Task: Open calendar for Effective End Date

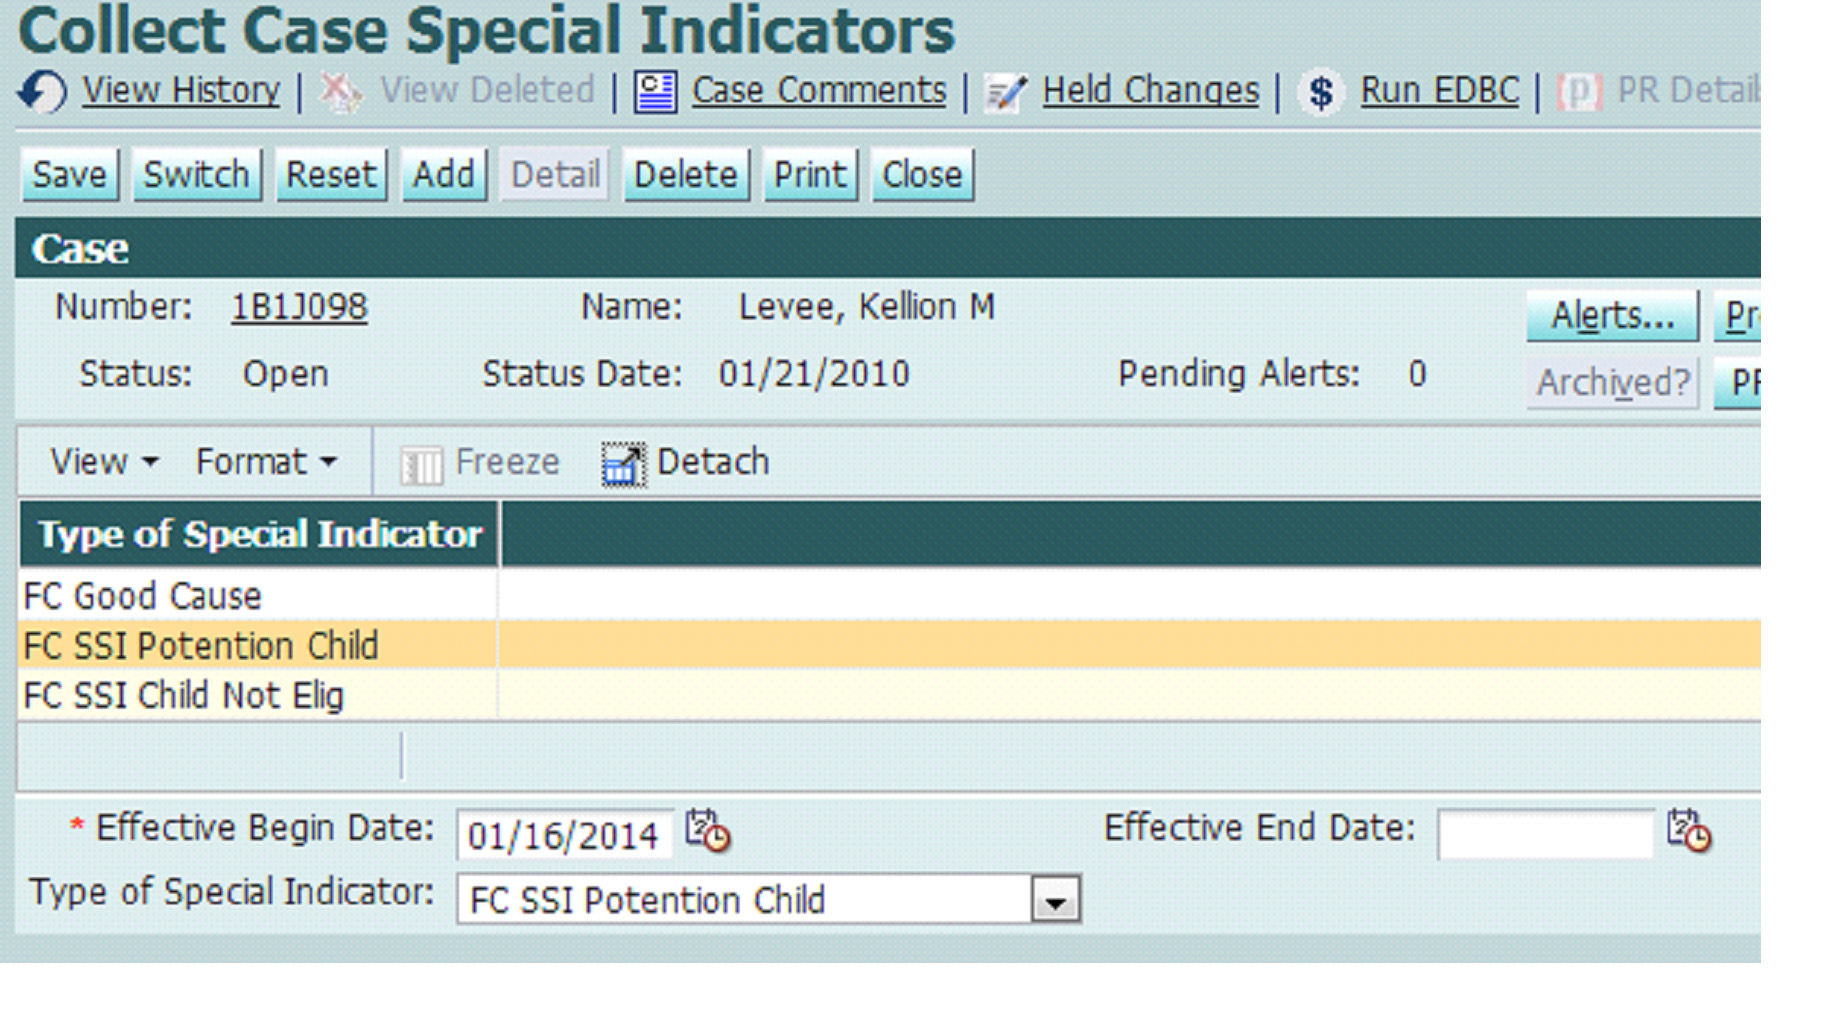Action: pyautogui.click(x=1689, y=831)
